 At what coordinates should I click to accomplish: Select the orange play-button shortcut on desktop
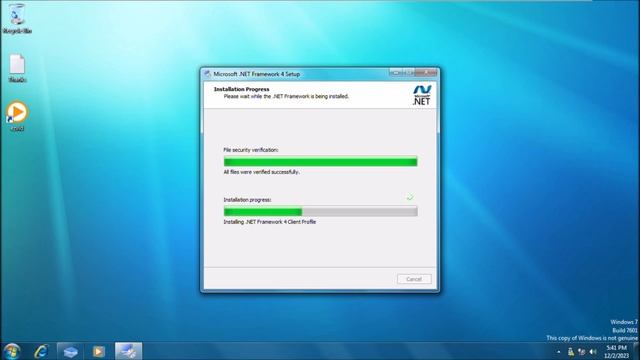pos(17,116)
